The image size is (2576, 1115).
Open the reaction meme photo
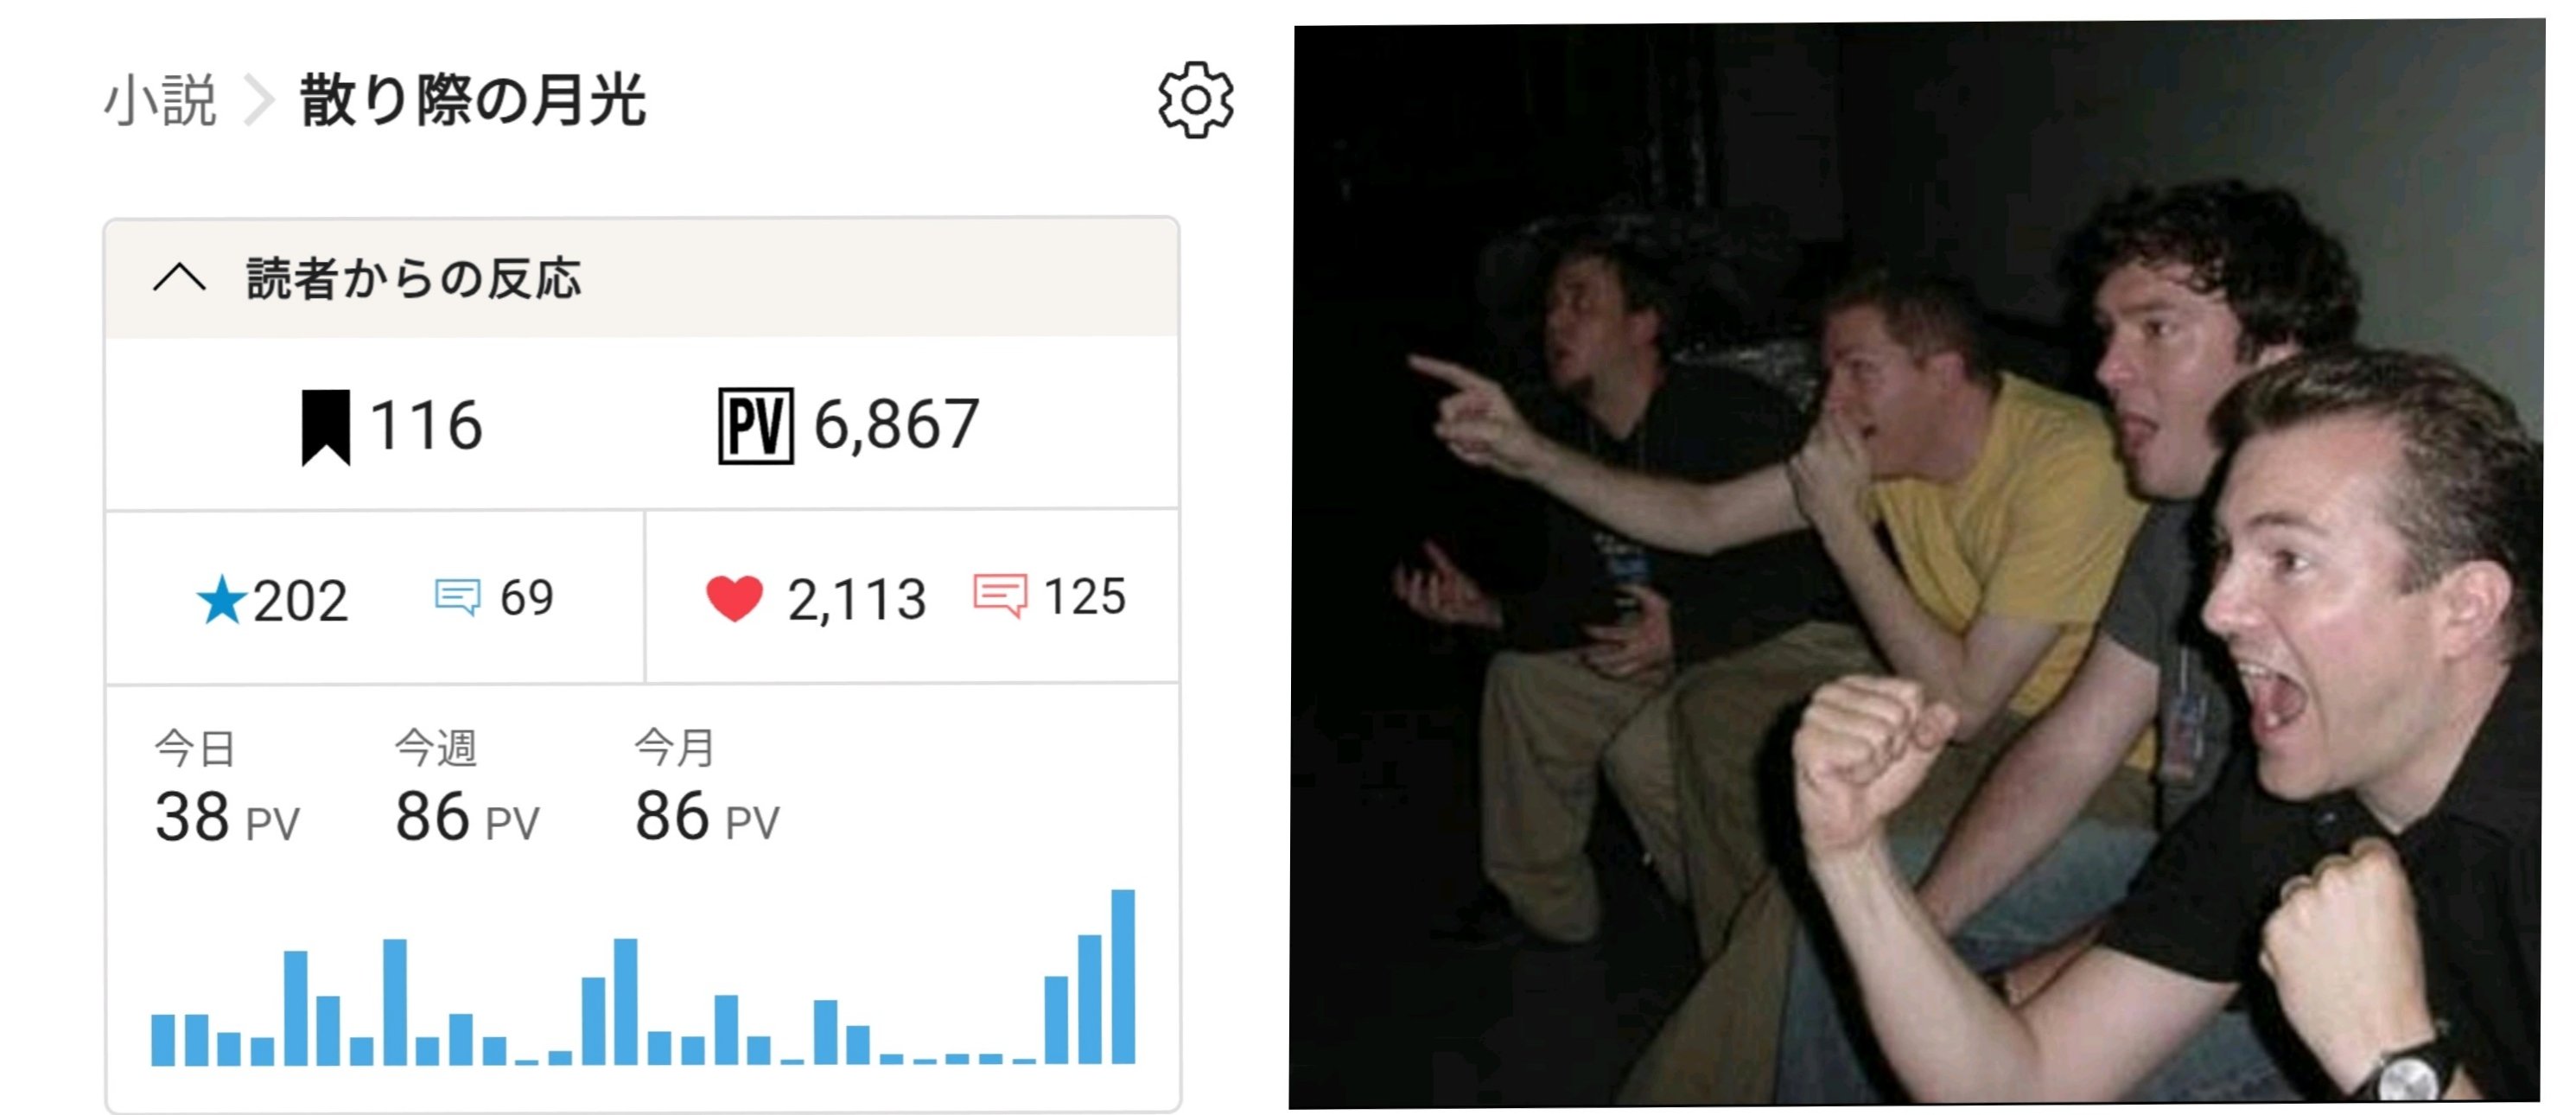click(1915, 562)
